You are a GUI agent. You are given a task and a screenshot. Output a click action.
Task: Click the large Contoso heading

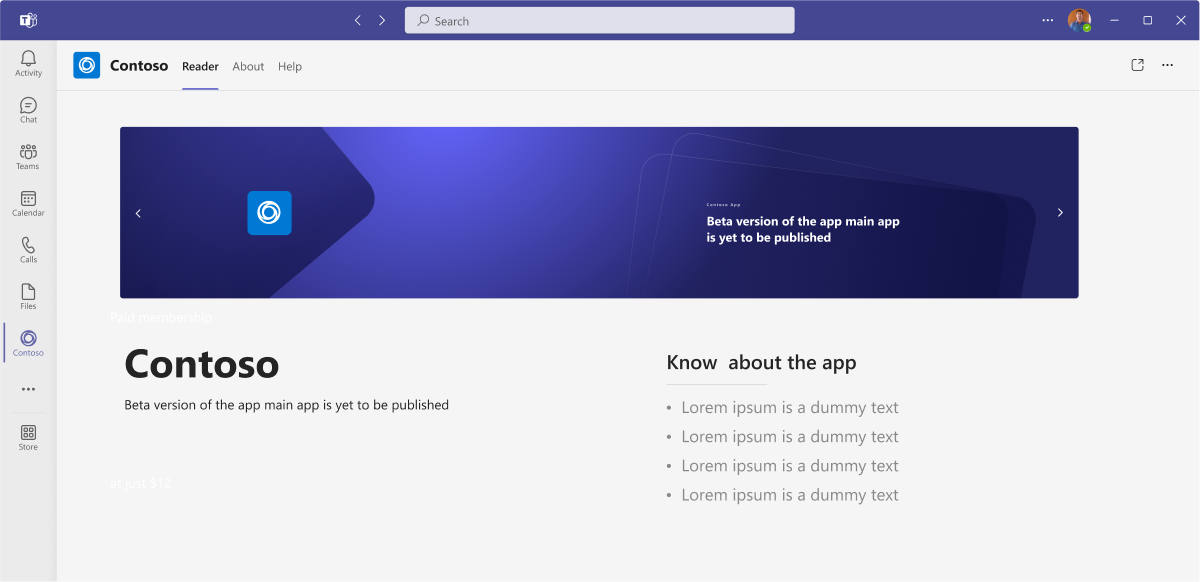202,364
